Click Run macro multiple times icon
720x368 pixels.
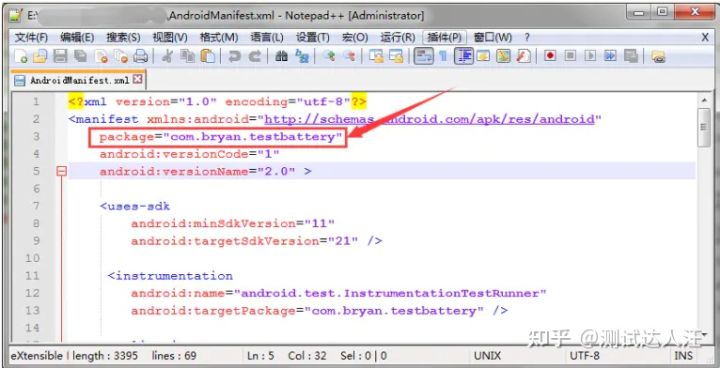(610, 56)
